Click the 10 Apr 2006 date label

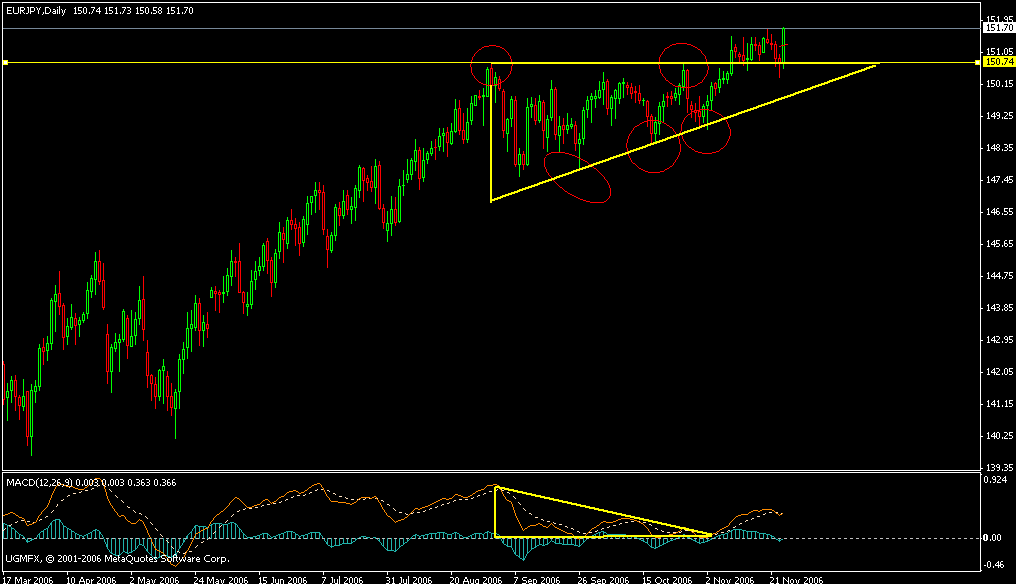coord(91,579)
